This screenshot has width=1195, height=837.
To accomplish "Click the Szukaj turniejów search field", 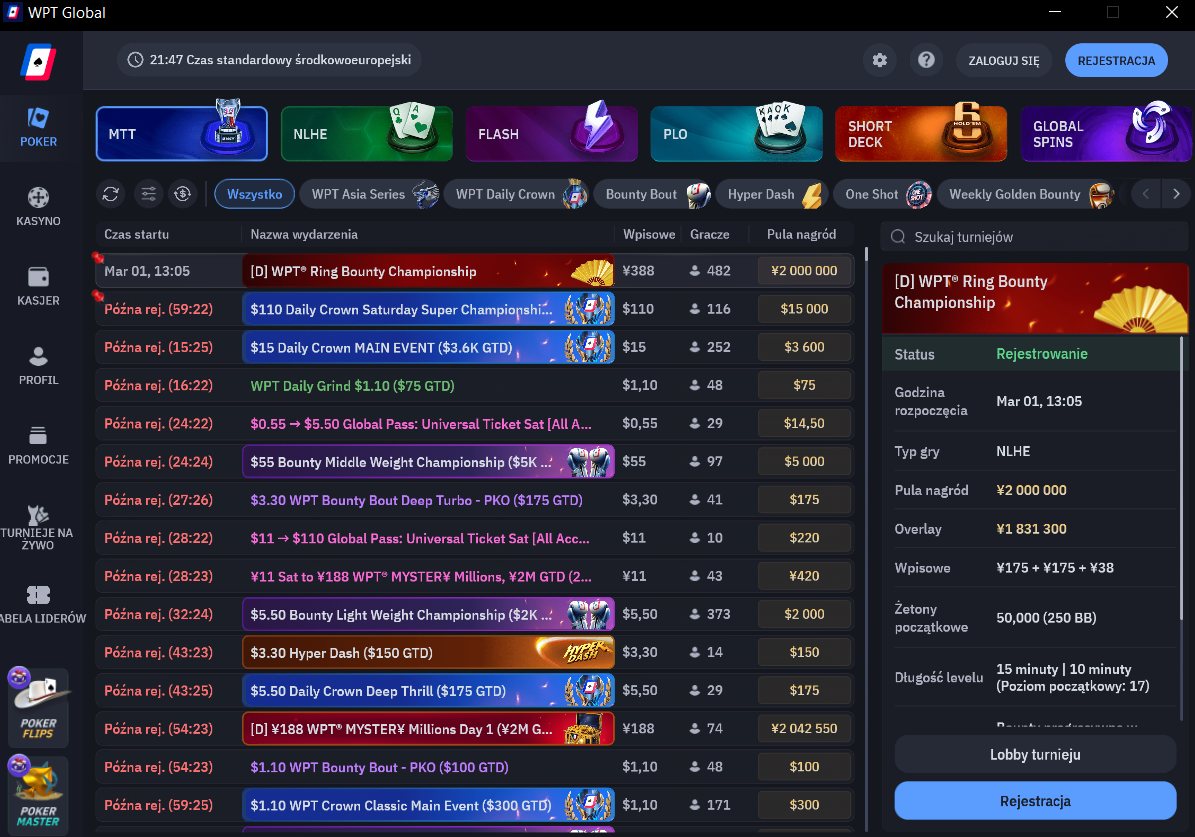I will [x=1034, y=237].
